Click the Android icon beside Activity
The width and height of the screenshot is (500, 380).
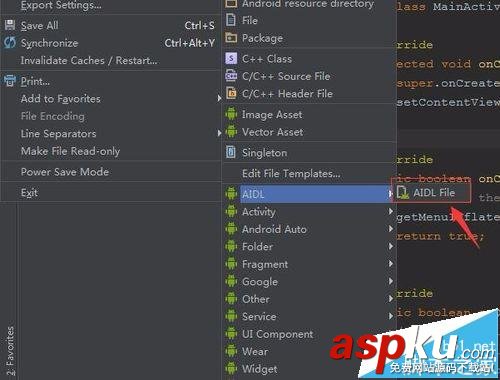click(231, 211)
